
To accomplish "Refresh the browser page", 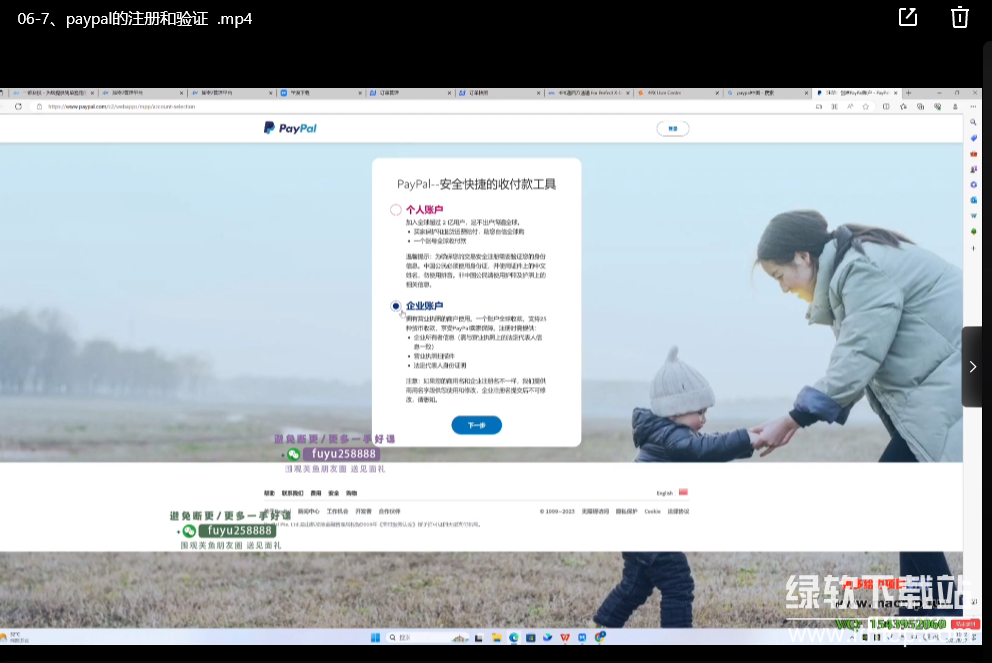I will pos(18,106).
